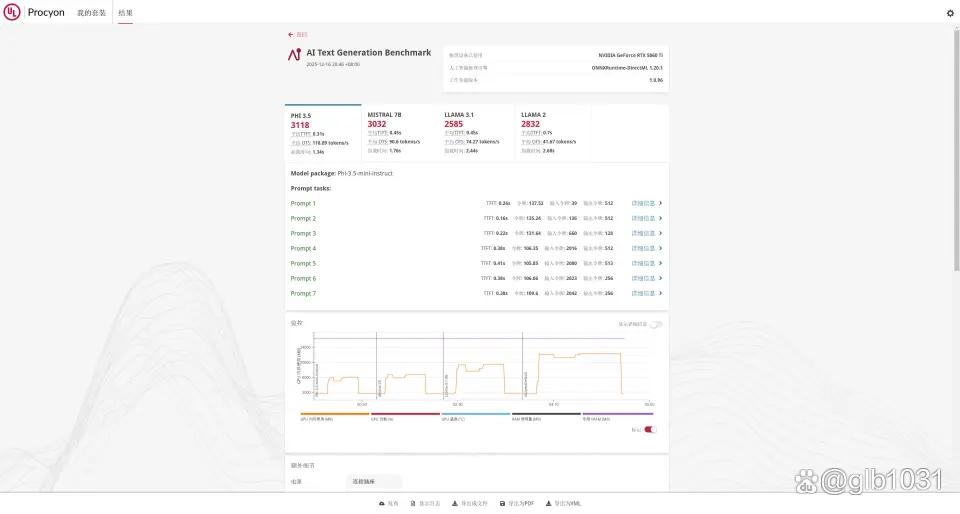Click the Prompt 6 row label
Screen dimensions: 960x514
tap(303, 278)
